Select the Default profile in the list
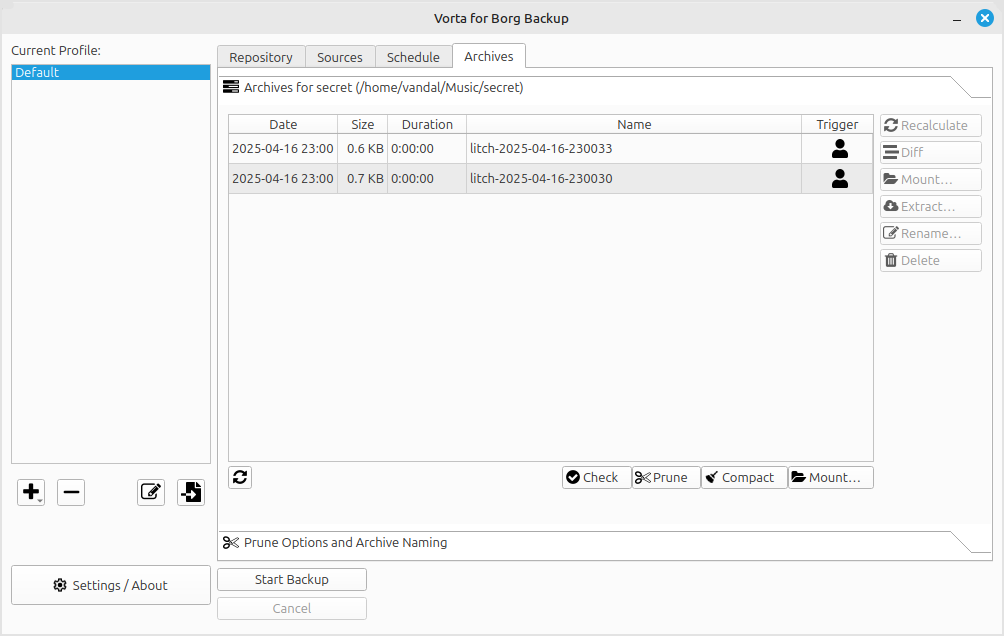1004x636 pixels. (x=110, y=73)
